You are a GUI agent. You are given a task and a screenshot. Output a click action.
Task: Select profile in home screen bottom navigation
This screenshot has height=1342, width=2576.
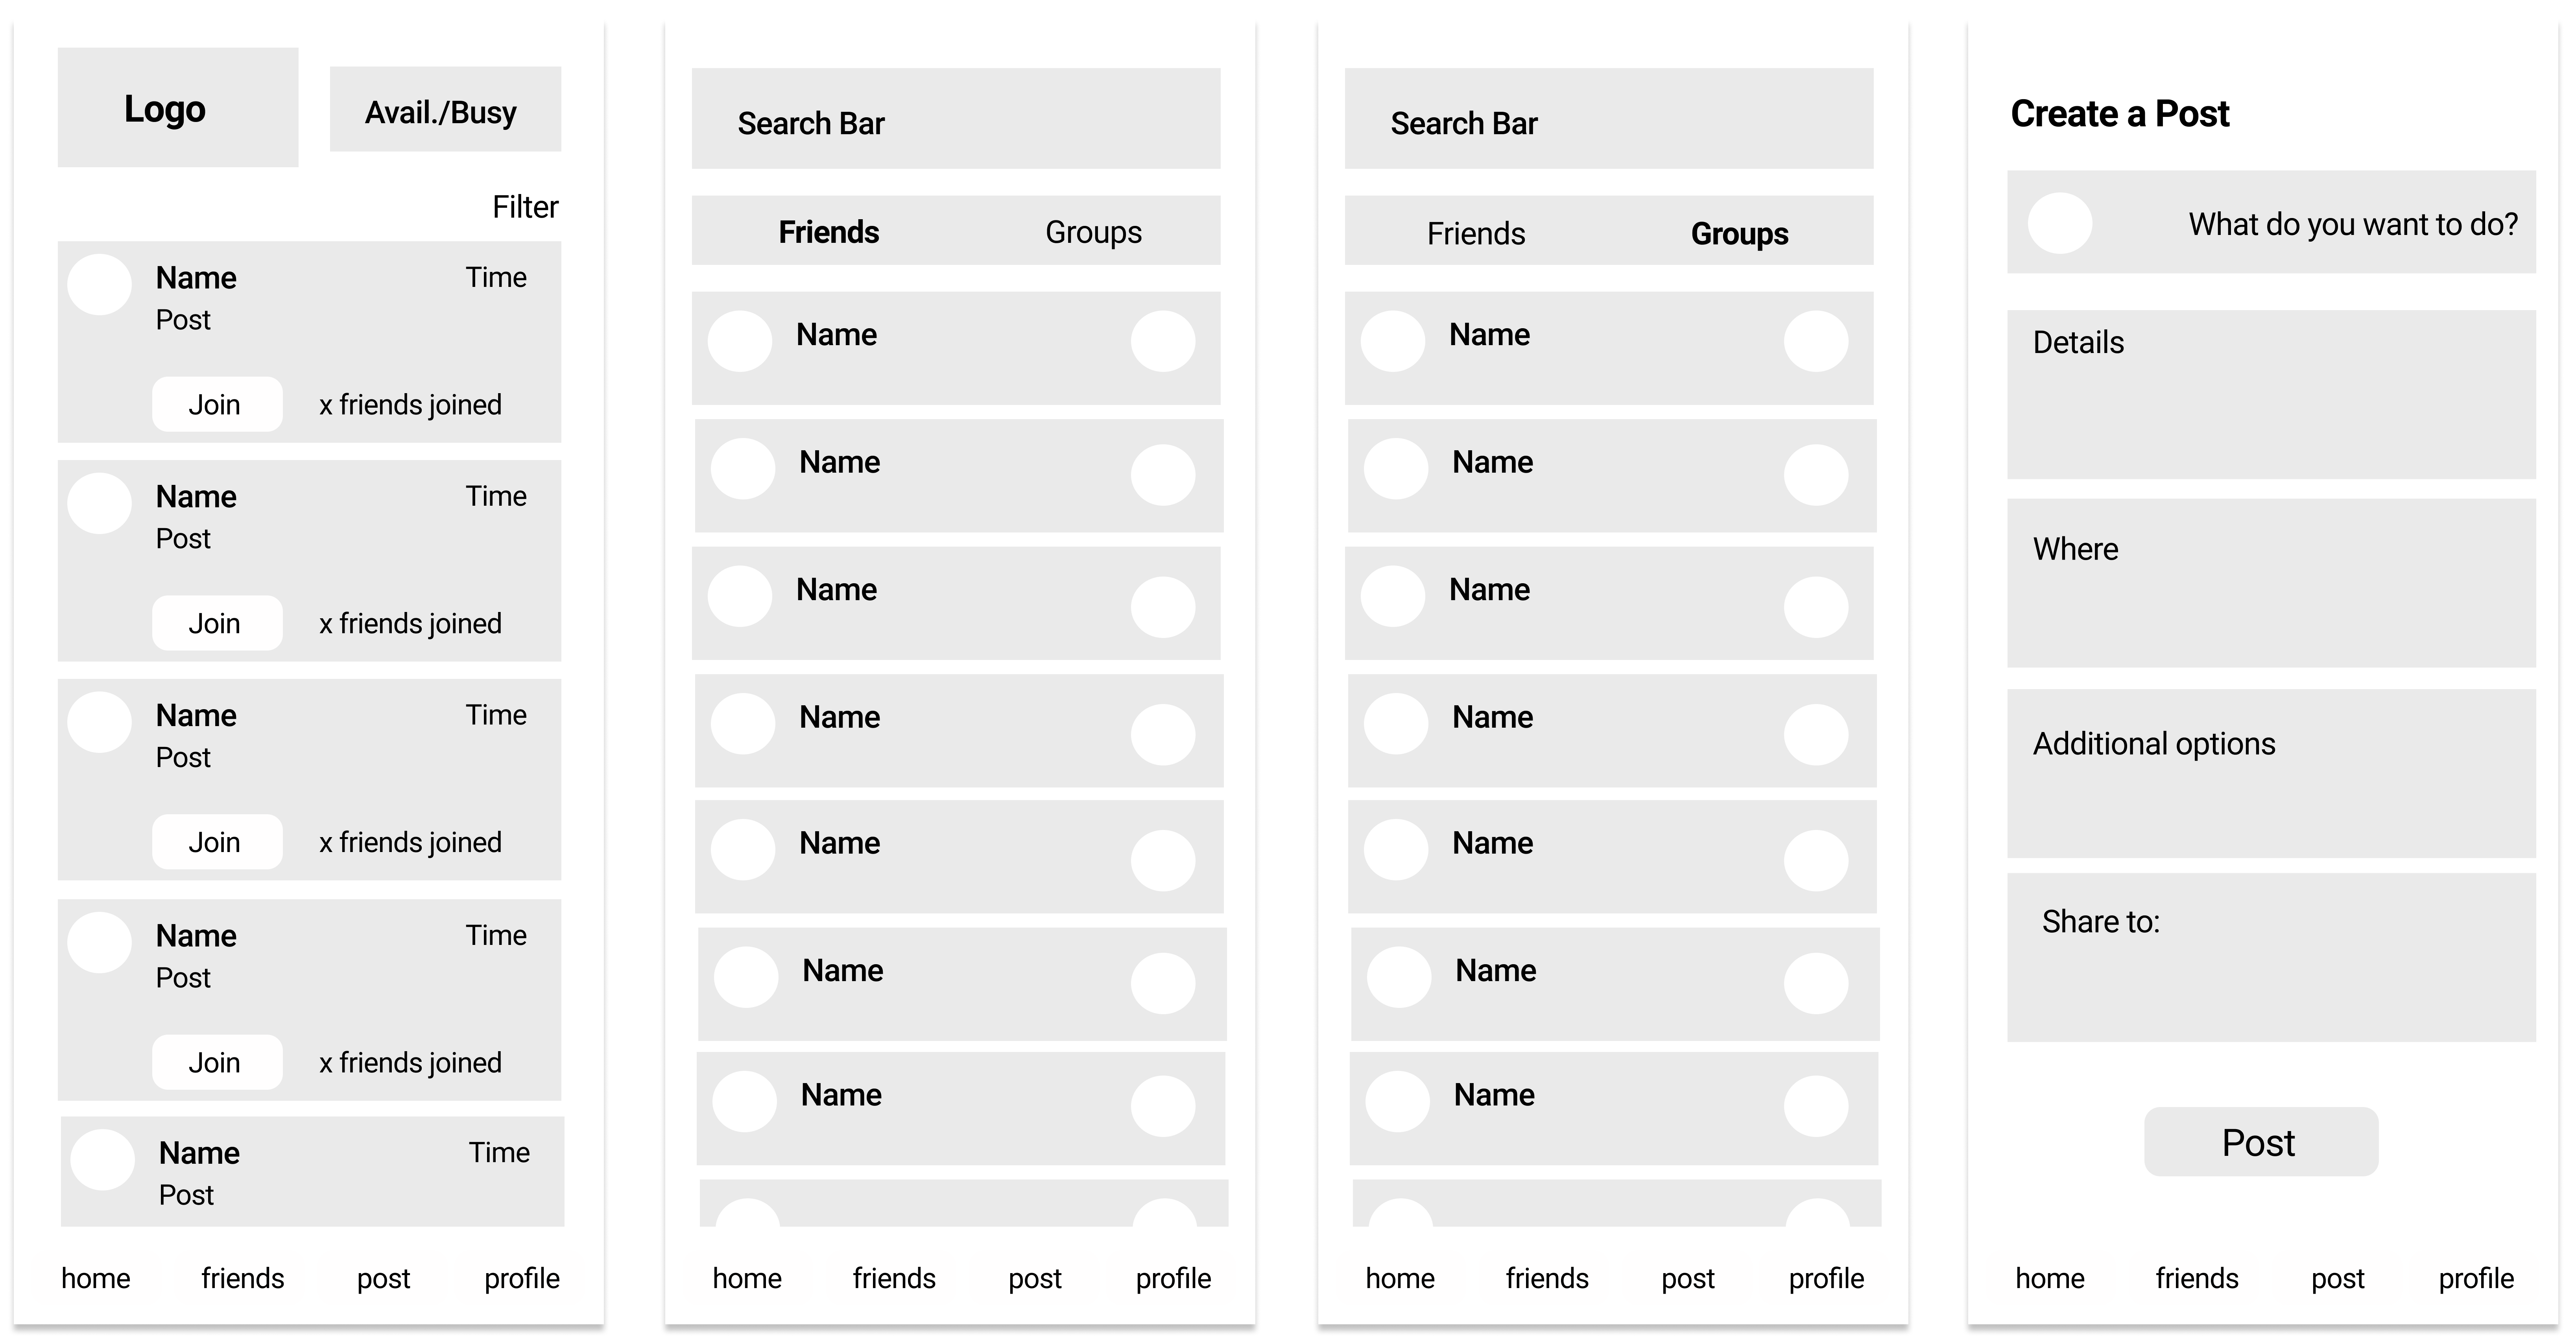(522, 1278)
